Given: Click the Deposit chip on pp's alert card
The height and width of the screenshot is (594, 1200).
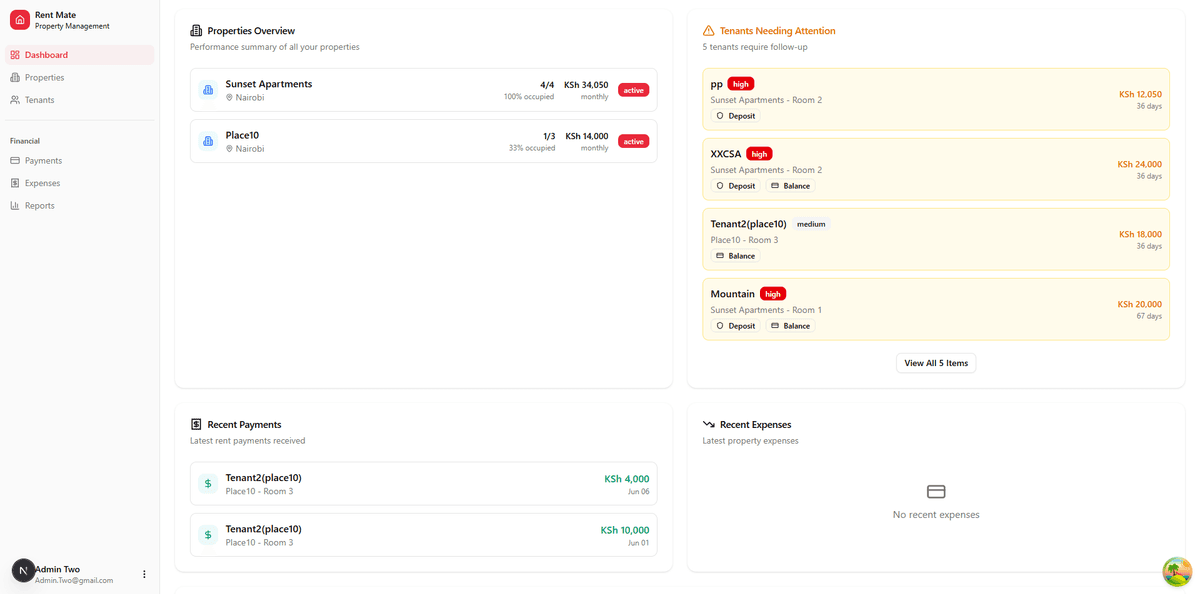Looking at the screenshot, I should (735, 115).
